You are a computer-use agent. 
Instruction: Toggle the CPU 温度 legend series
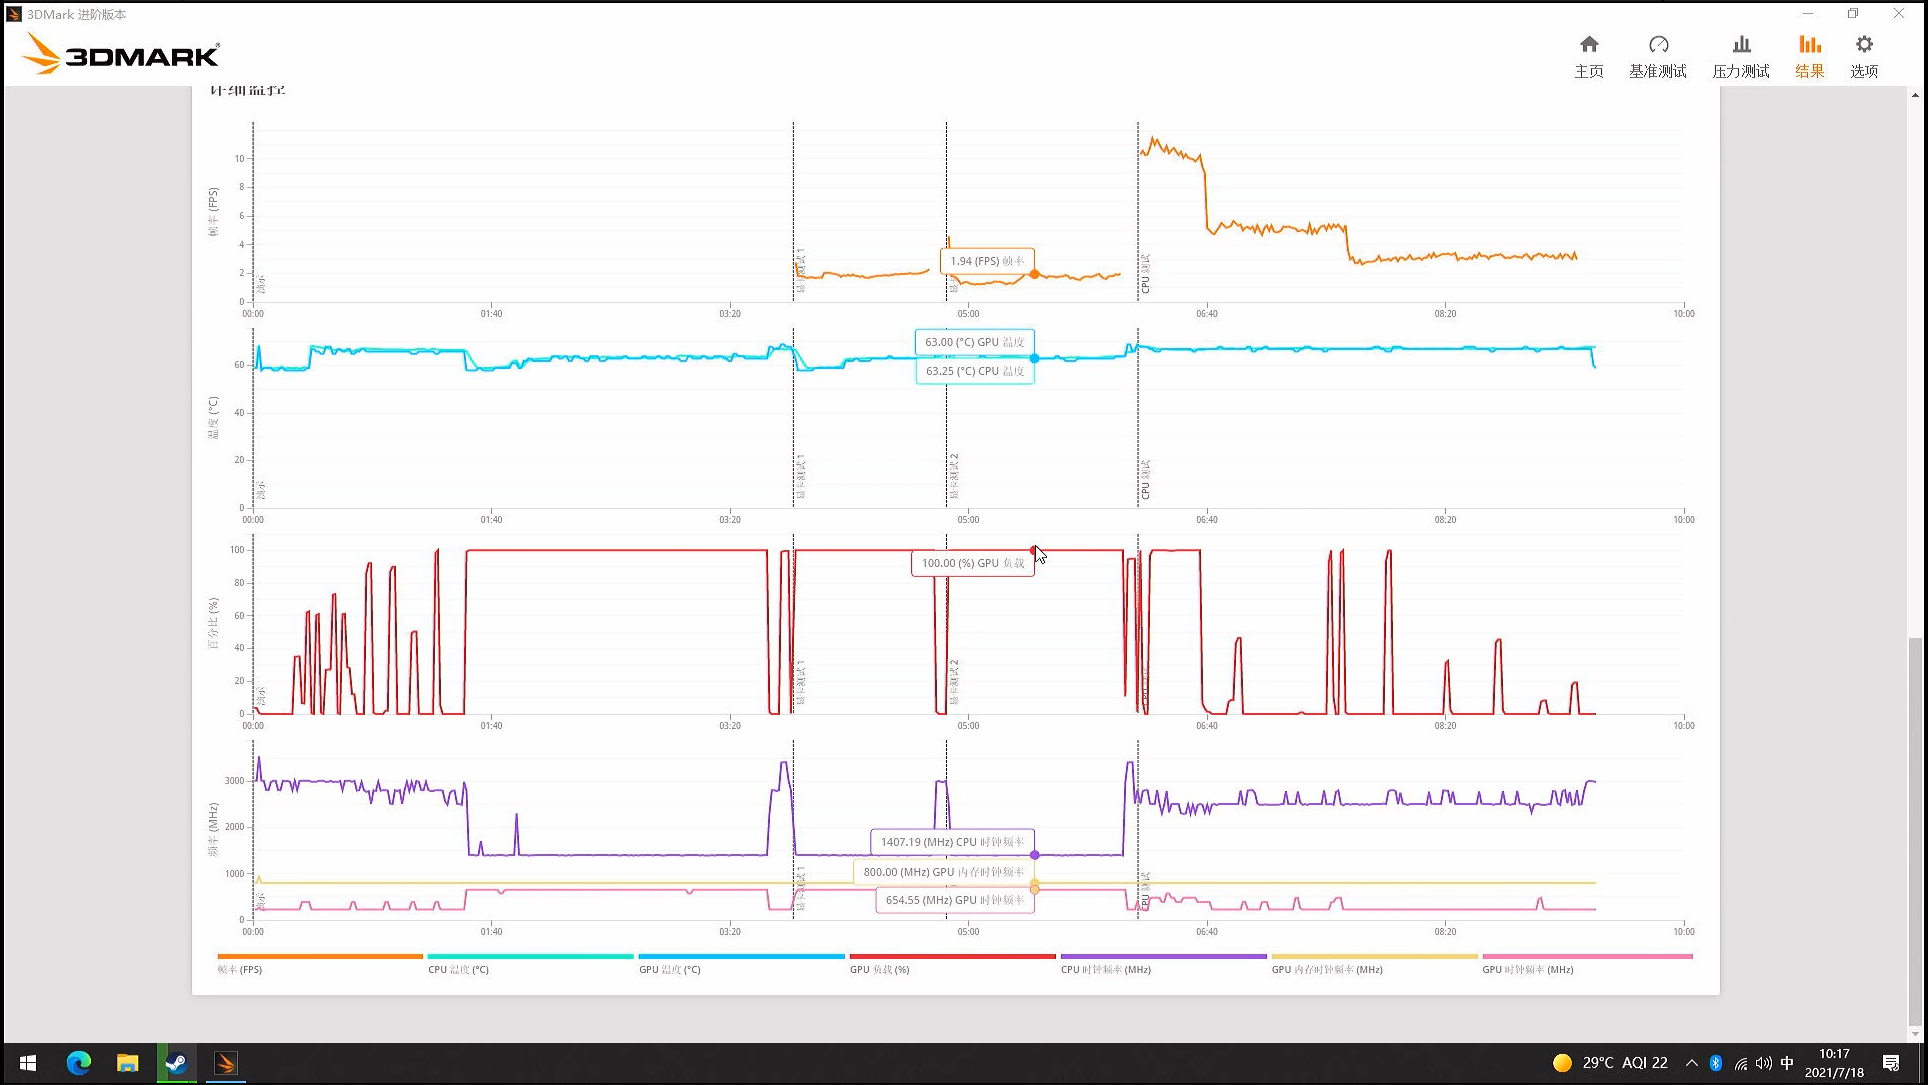(458, 969)
